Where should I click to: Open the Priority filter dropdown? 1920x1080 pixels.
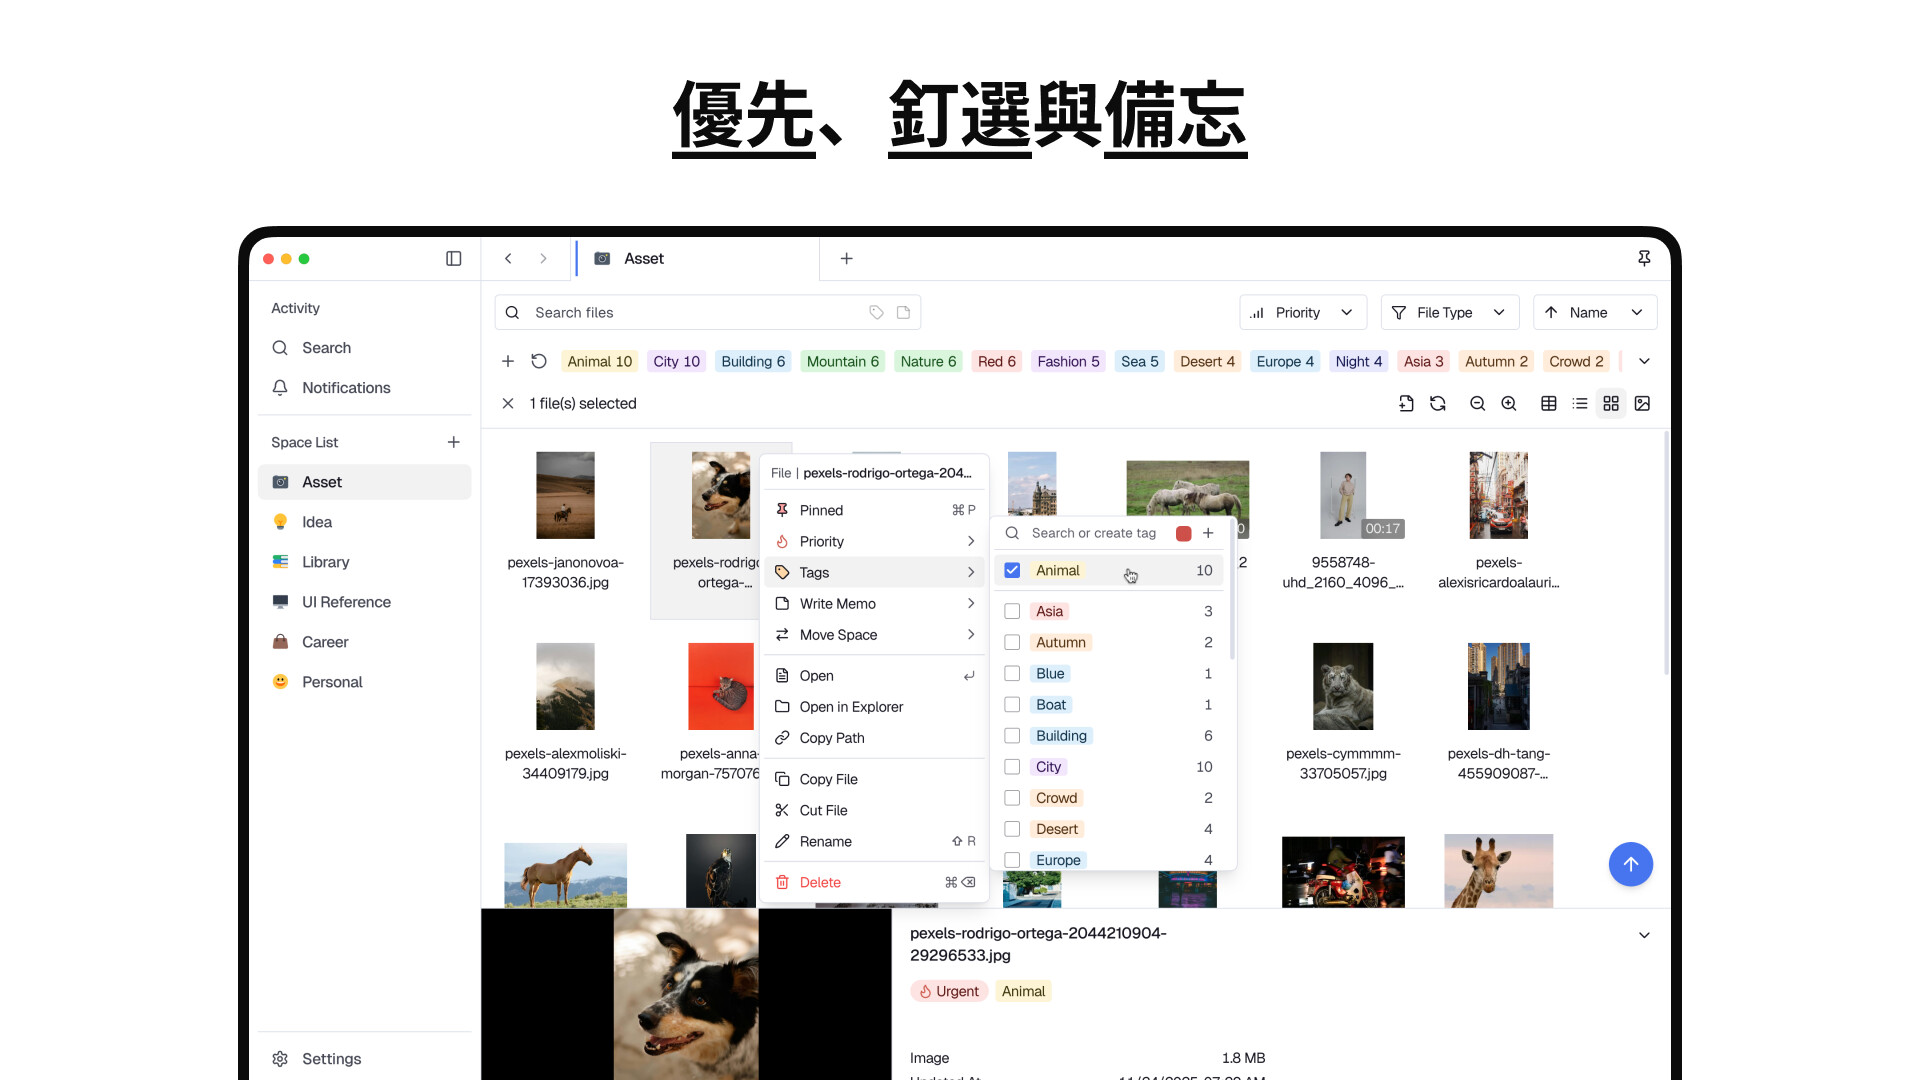pyautogui.click(x=1302, y=313)
